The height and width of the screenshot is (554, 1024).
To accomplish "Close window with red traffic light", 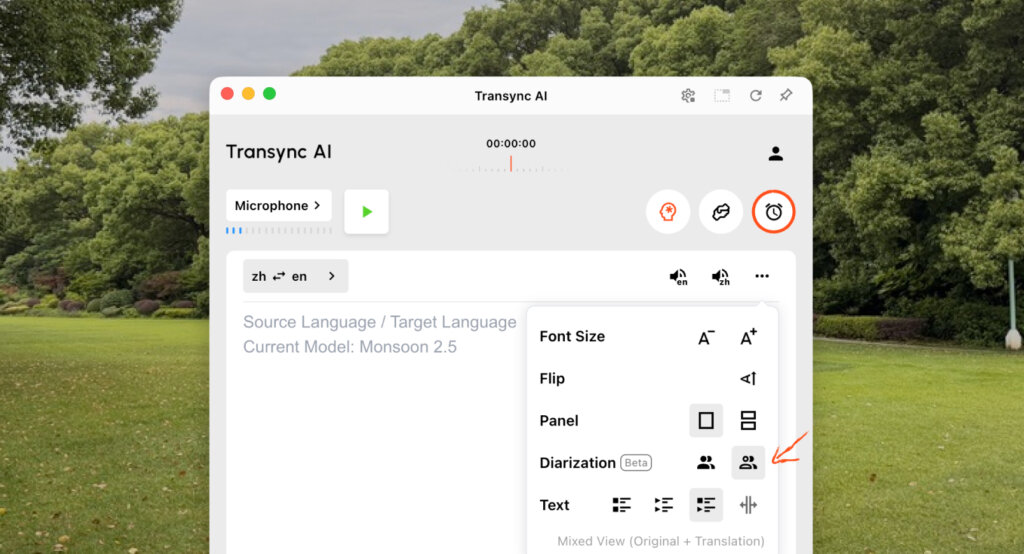I will 227,93.
